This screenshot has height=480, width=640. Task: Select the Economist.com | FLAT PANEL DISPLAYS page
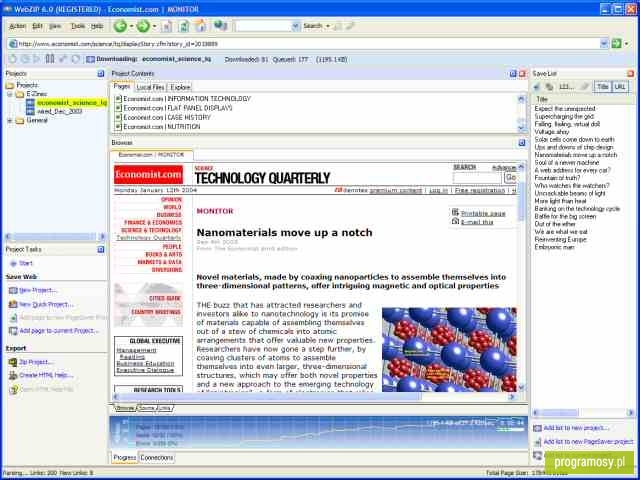(178, 108)
